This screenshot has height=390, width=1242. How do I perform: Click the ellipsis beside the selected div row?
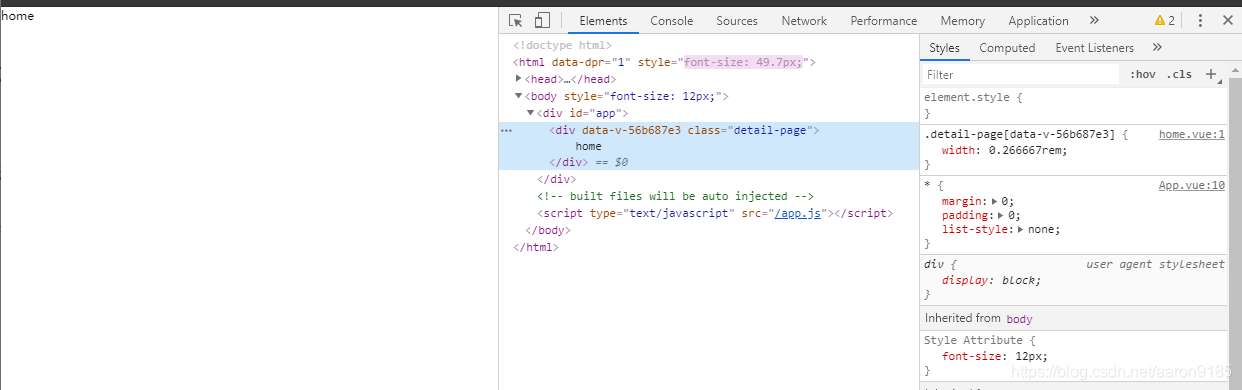[x=506, y=130]
